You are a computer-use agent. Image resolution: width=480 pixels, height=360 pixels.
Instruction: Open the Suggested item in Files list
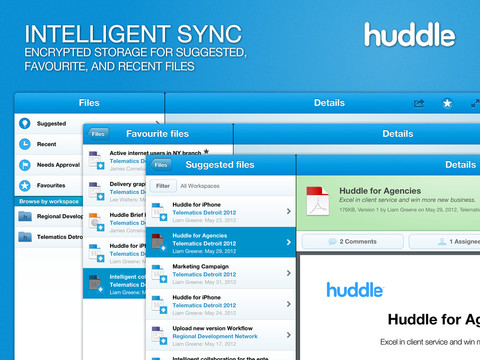click(89, 124)
